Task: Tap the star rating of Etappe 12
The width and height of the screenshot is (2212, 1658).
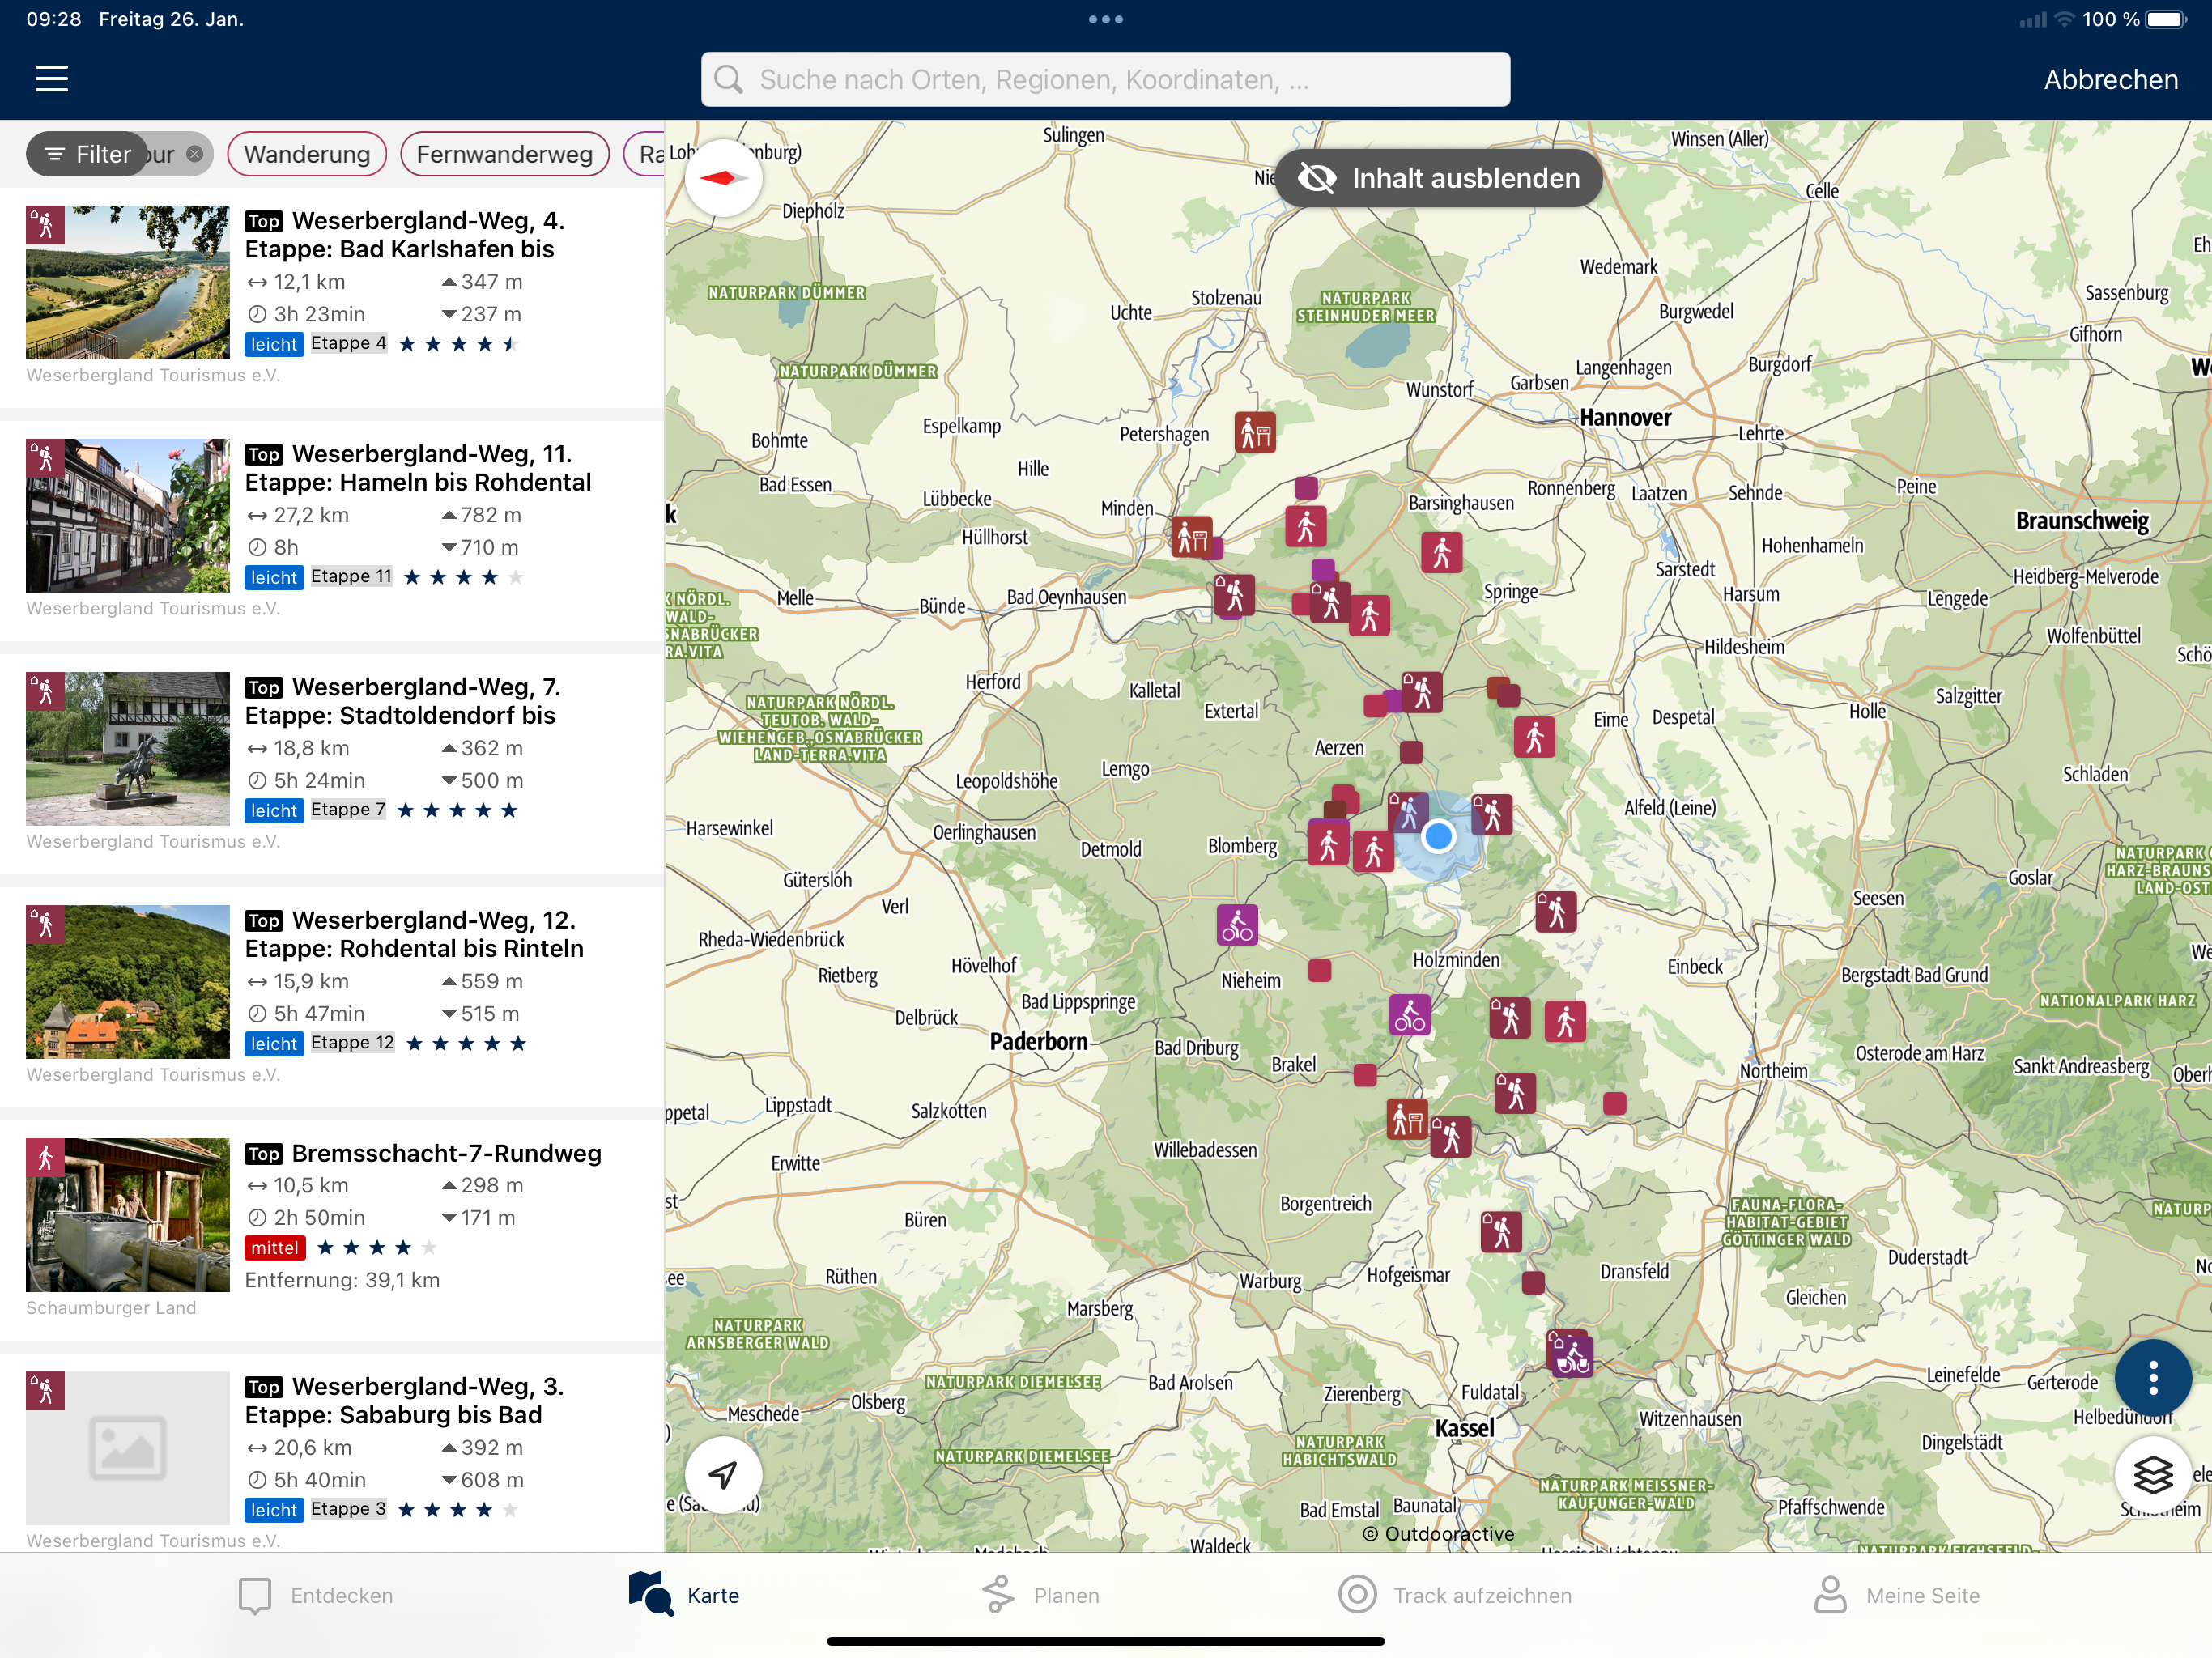Action: [x=466, y=1043]
